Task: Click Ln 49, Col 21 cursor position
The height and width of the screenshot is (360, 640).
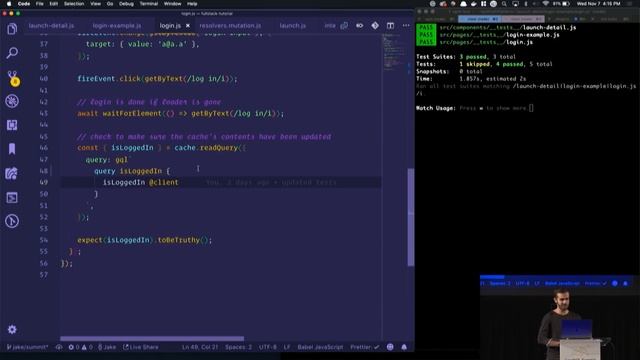Action: pyautogui.click(x=200, y=347)
